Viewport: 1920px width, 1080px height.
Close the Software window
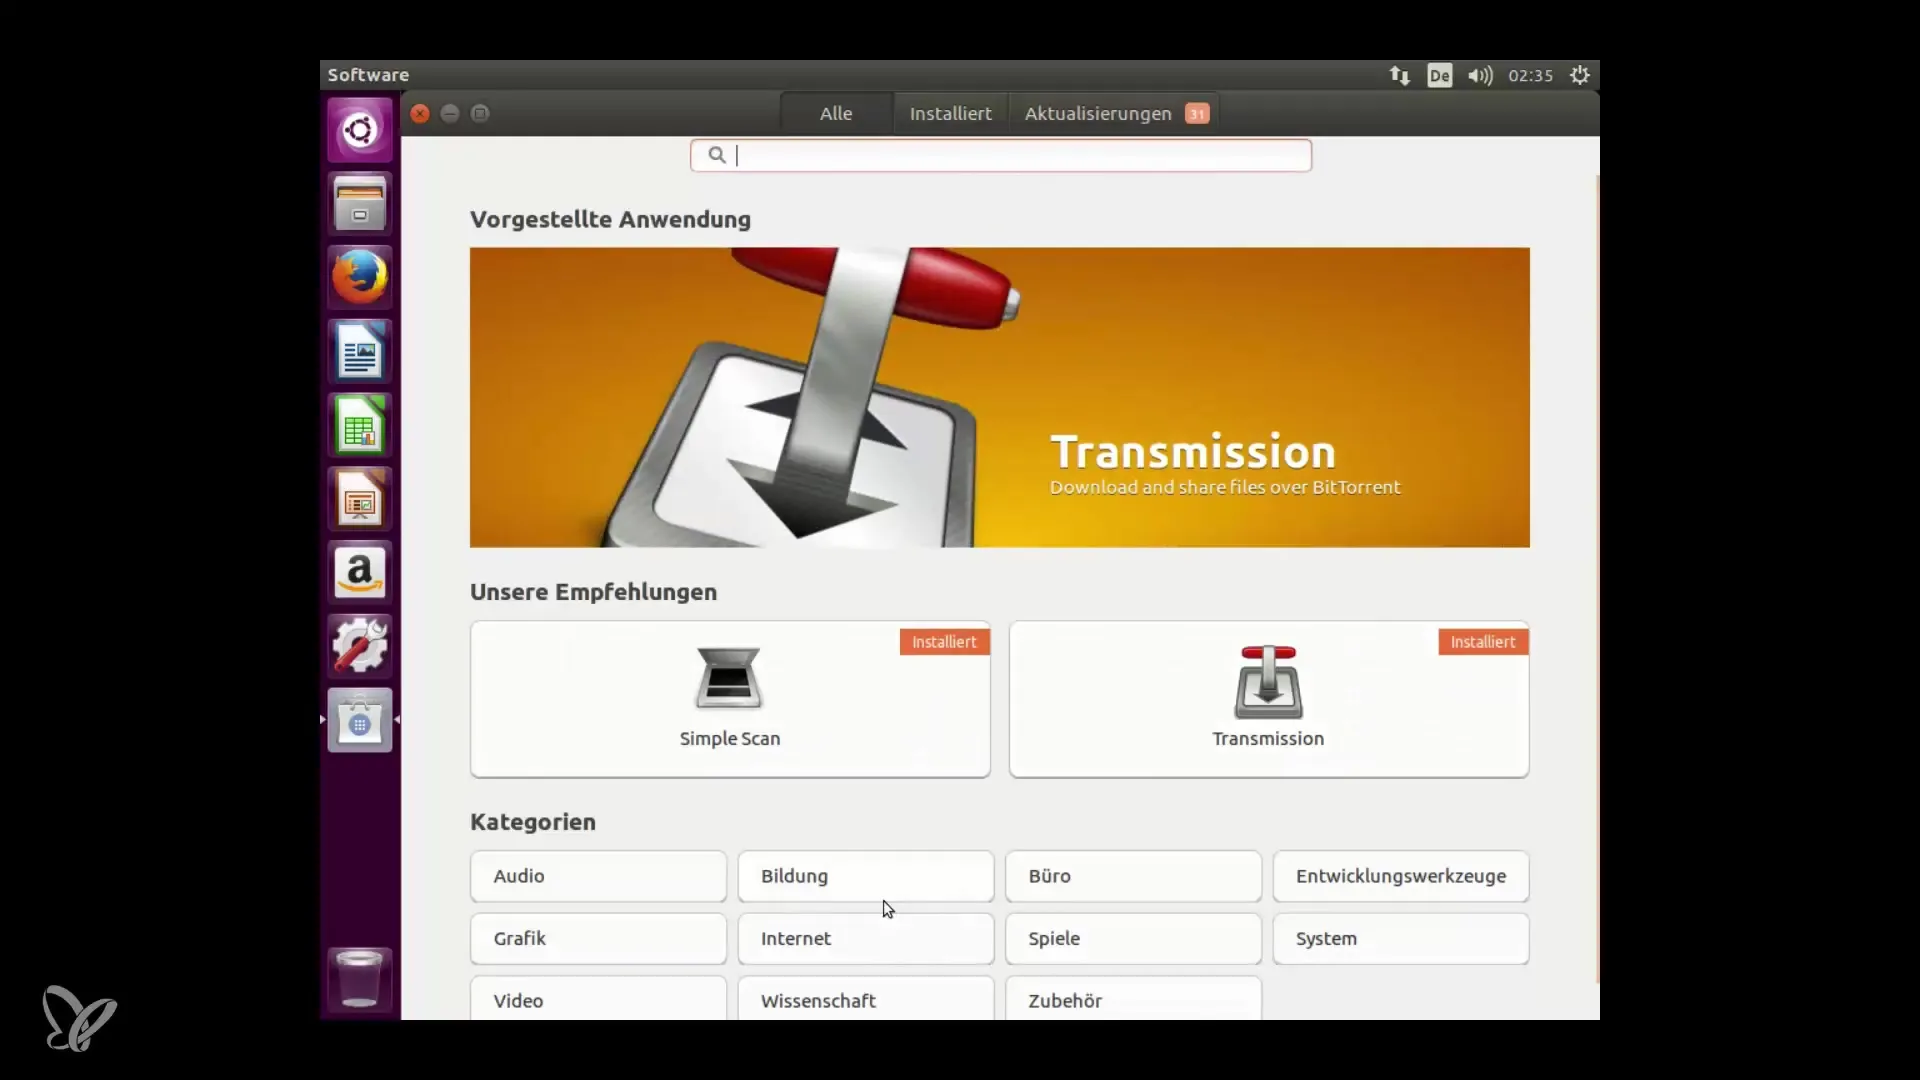point(420,114)
